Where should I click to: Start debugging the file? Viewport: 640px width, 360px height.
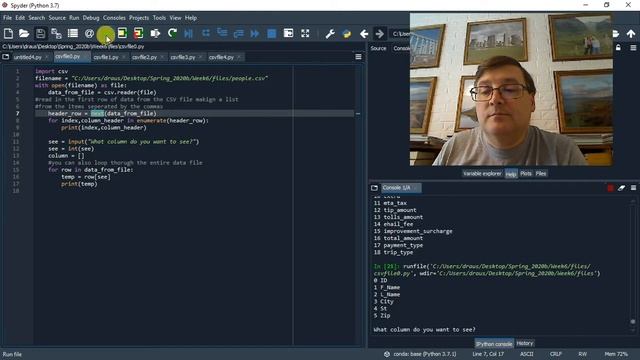tap(189, 33)
